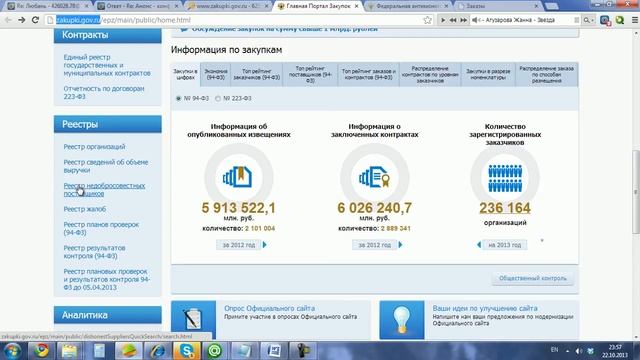Screen dimensions: 640x360
Task: Switch to the 'Топ рейтинг заказов и контрактов' tab
Action: pyautogui.click(x=369, y=74)
